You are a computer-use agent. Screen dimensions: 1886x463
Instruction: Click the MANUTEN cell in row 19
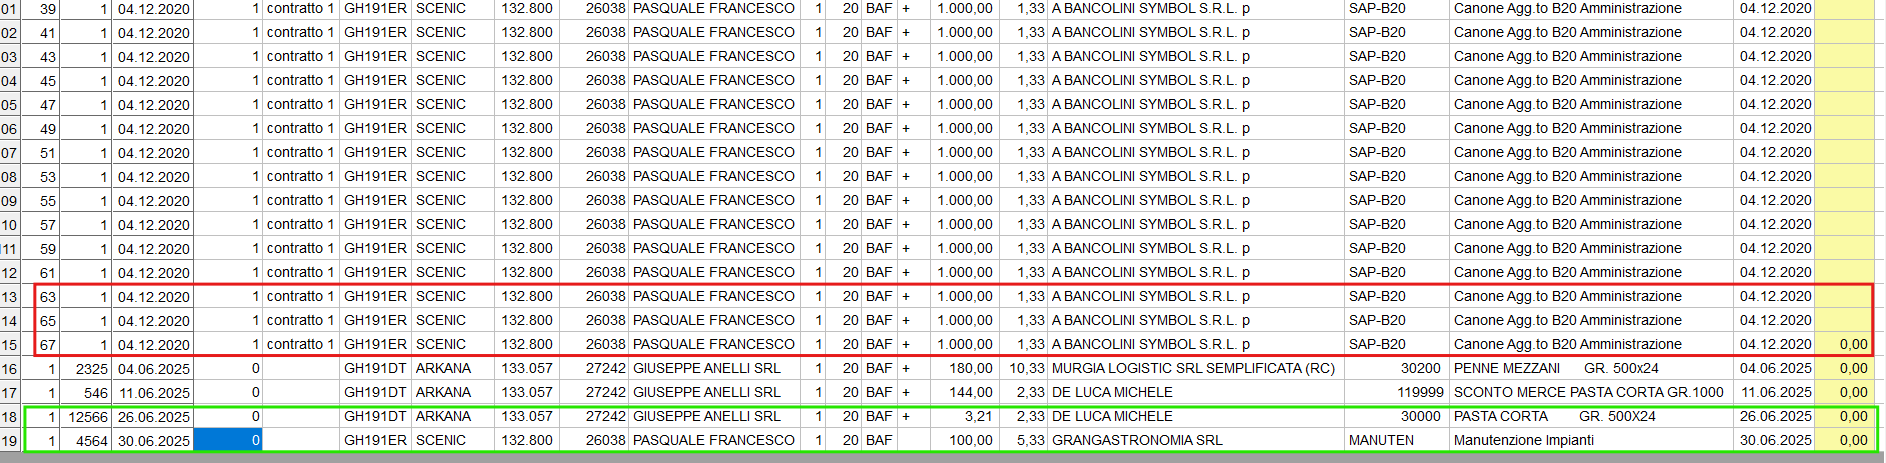click(1396, 440)
